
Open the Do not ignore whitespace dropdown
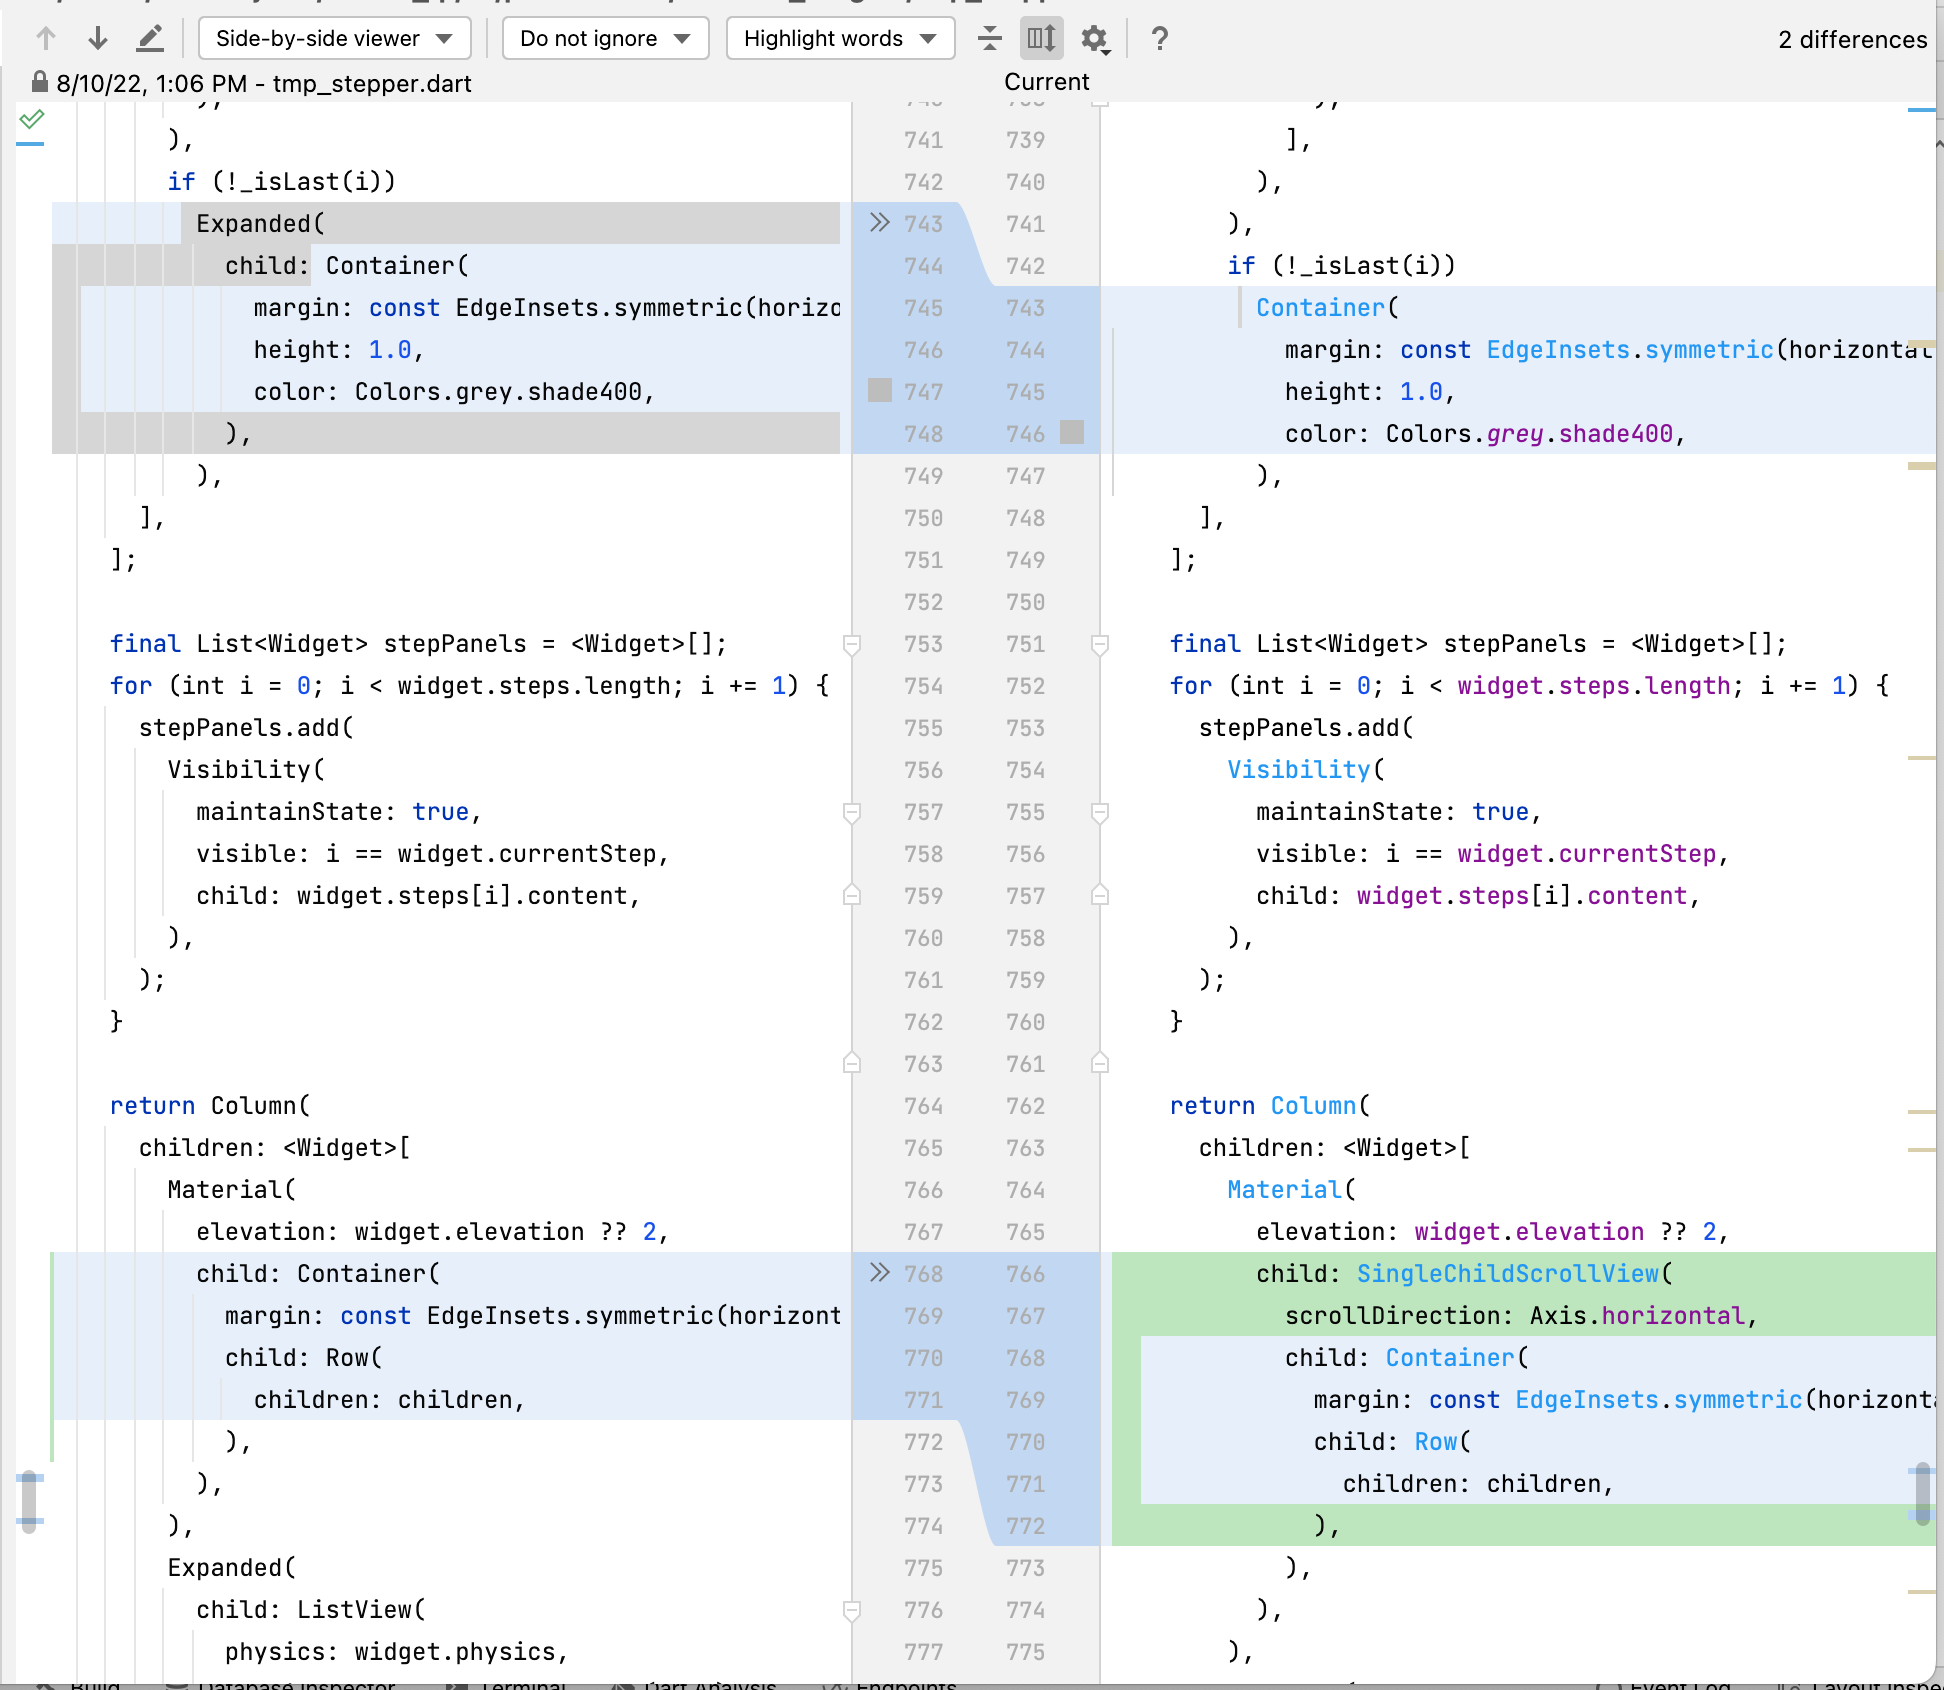(x=604, y=39)
